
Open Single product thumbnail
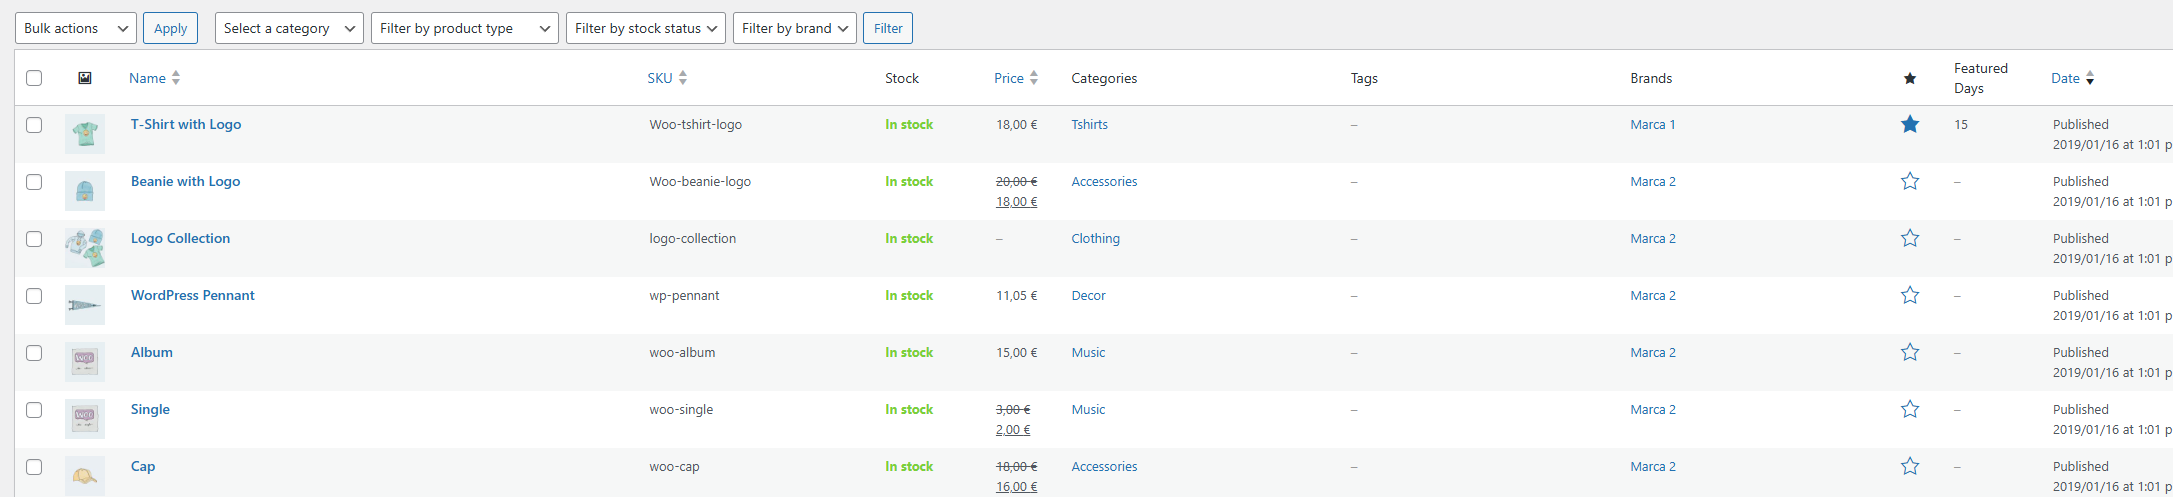tap(85, 419)
